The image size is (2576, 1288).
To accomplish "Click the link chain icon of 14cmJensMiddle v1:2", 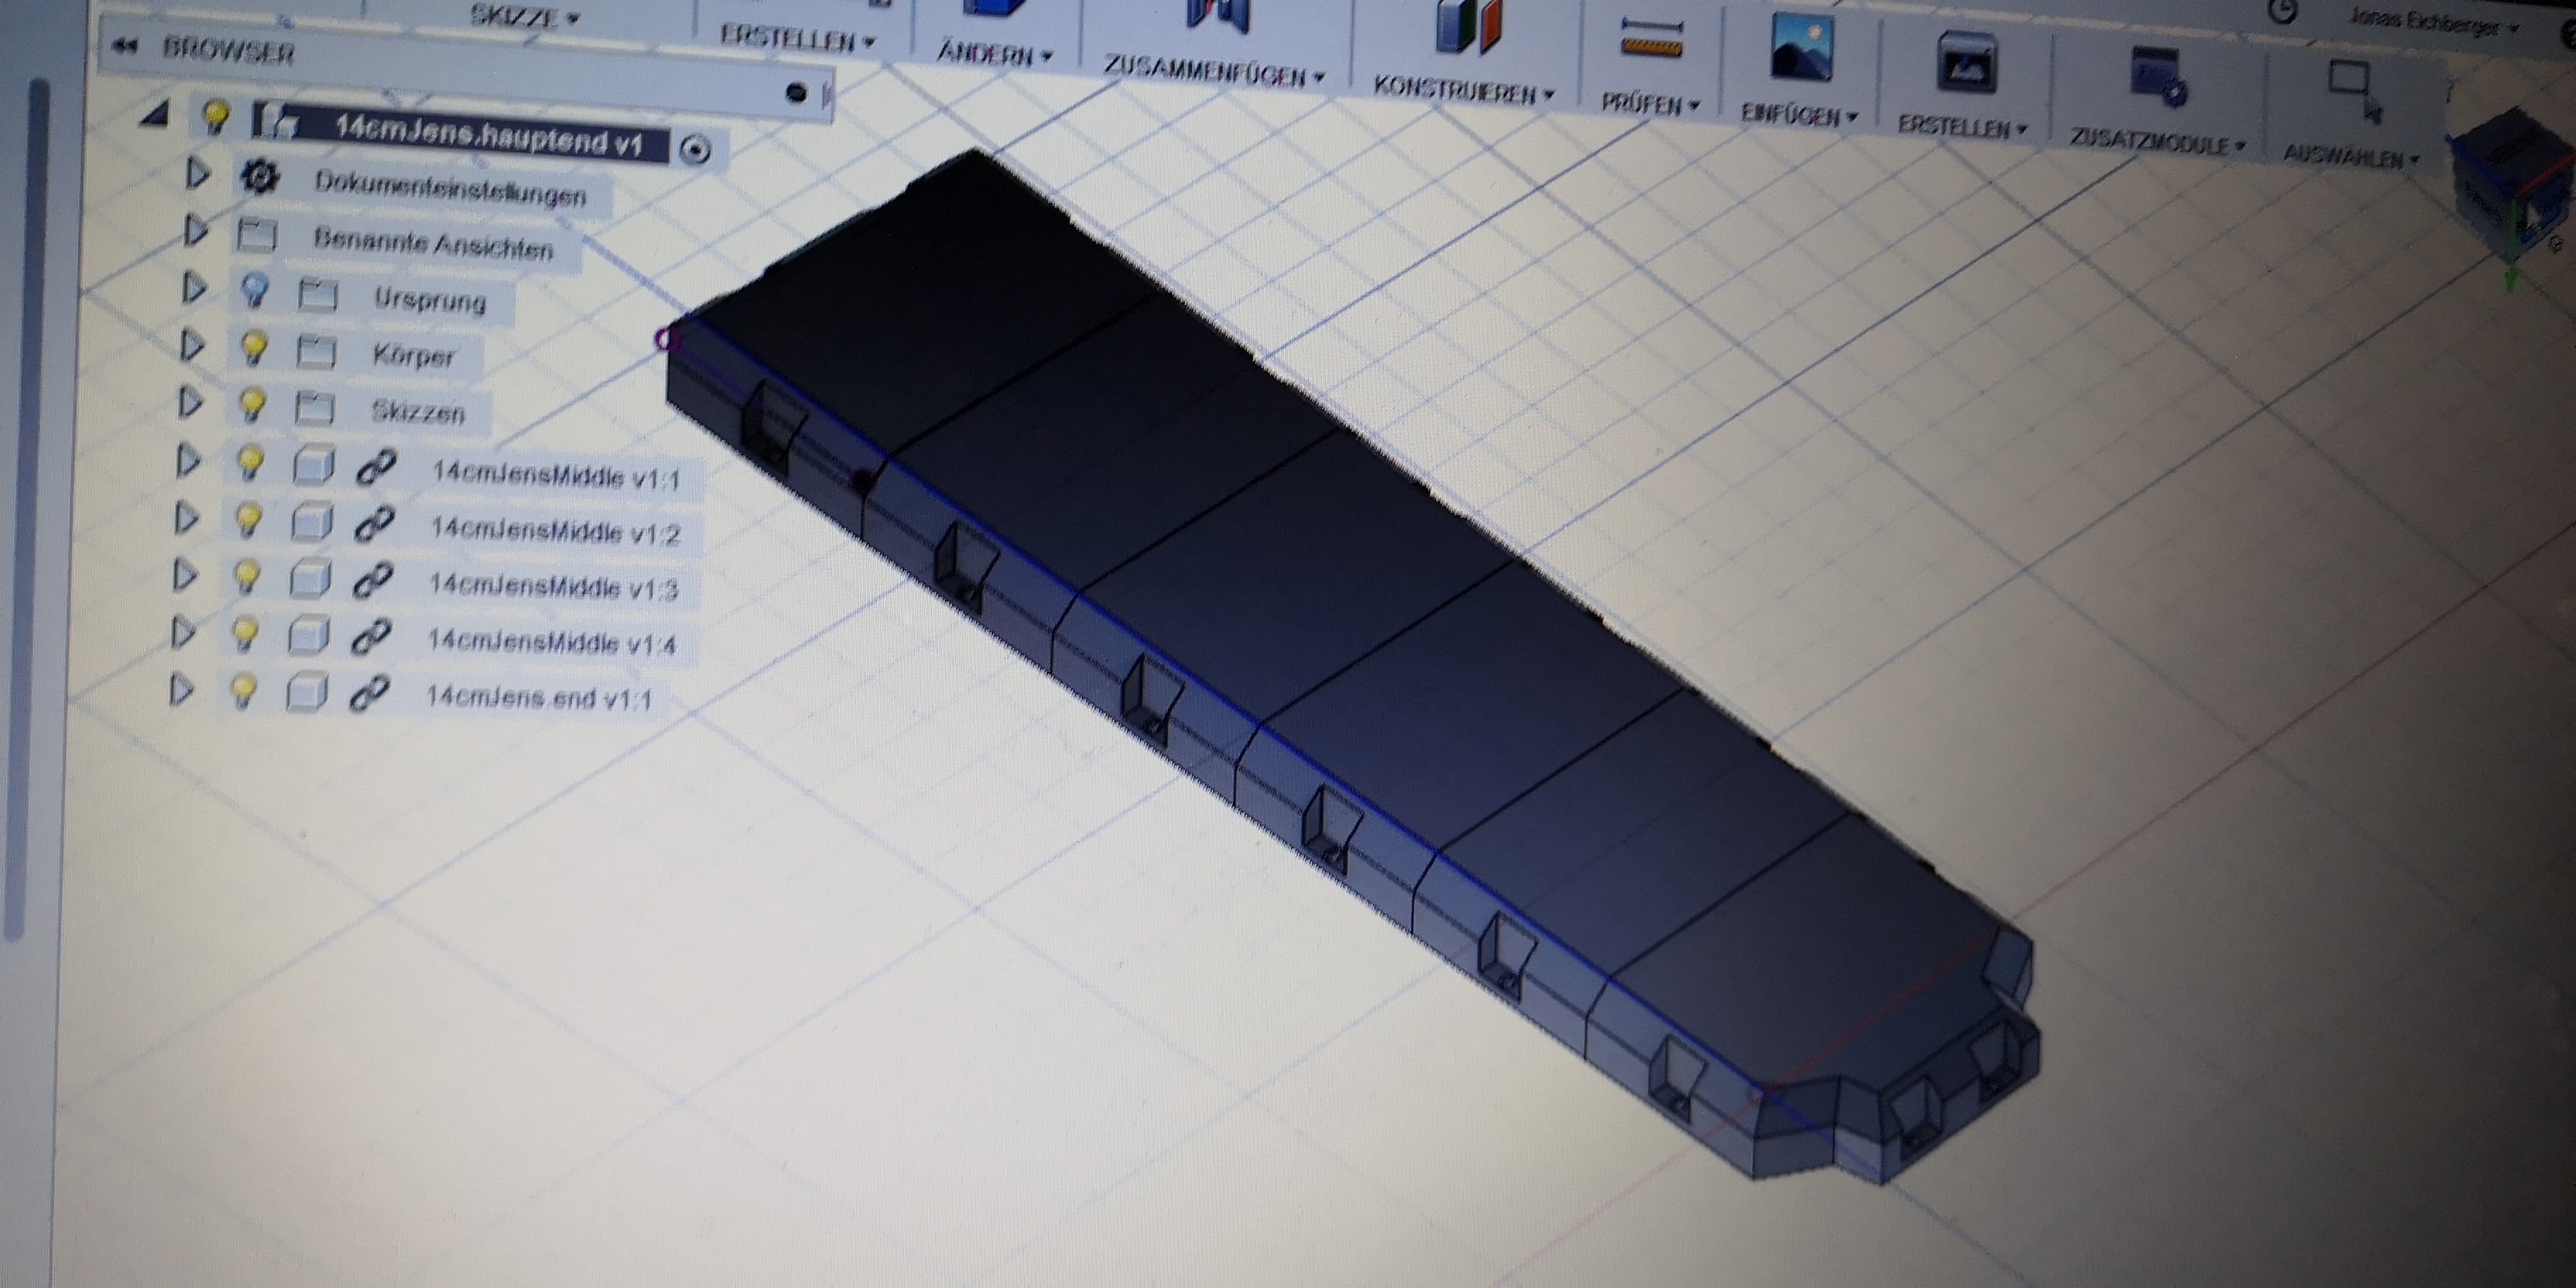I will tap(374, 524).
